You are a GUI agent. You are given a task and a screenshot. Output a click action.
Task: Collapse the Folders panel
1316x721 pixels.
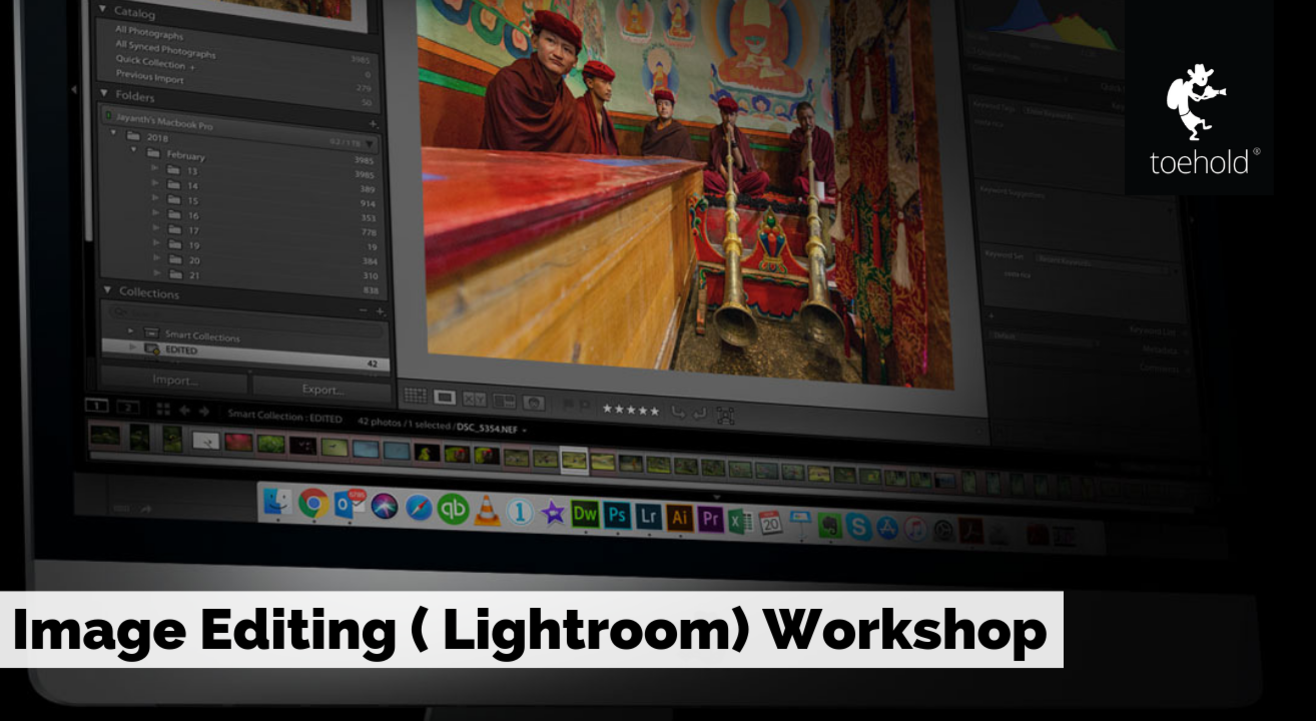click(105, 93)
